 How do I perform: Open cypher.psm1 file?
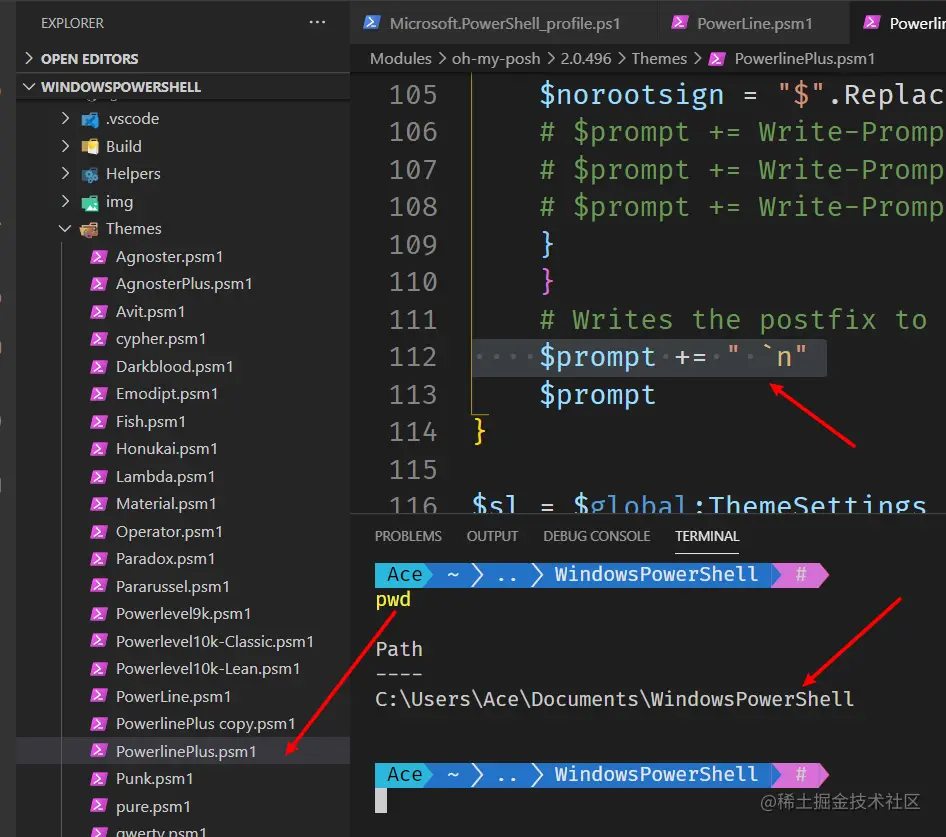[160, 339]
